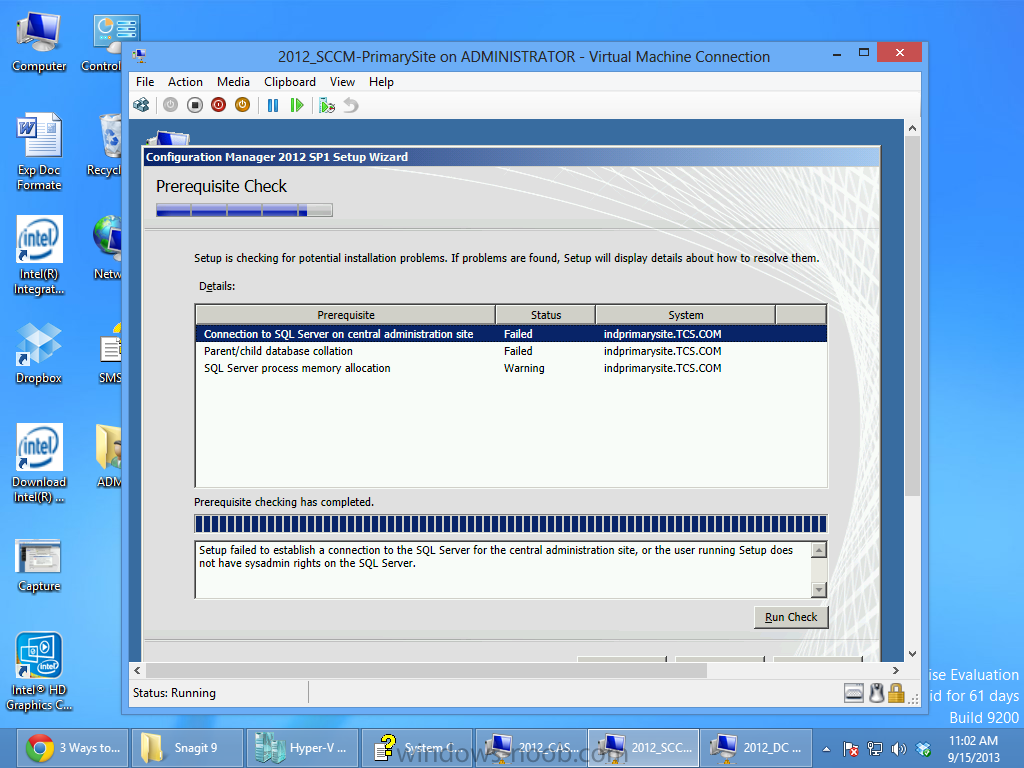1024x768 pixels.
Task: Open the Media menu
Action: (x=233, y=82)
